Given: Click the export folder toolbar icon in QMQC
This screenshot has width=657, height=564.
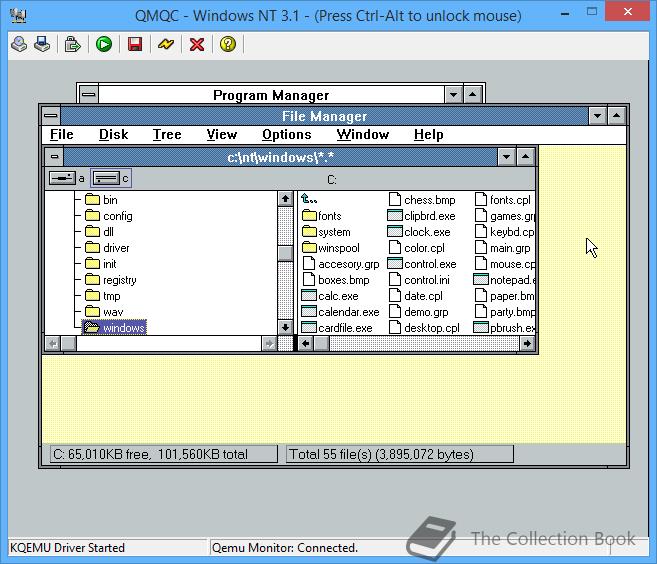Looking at the screenshot, I should (x=72, y=44).
